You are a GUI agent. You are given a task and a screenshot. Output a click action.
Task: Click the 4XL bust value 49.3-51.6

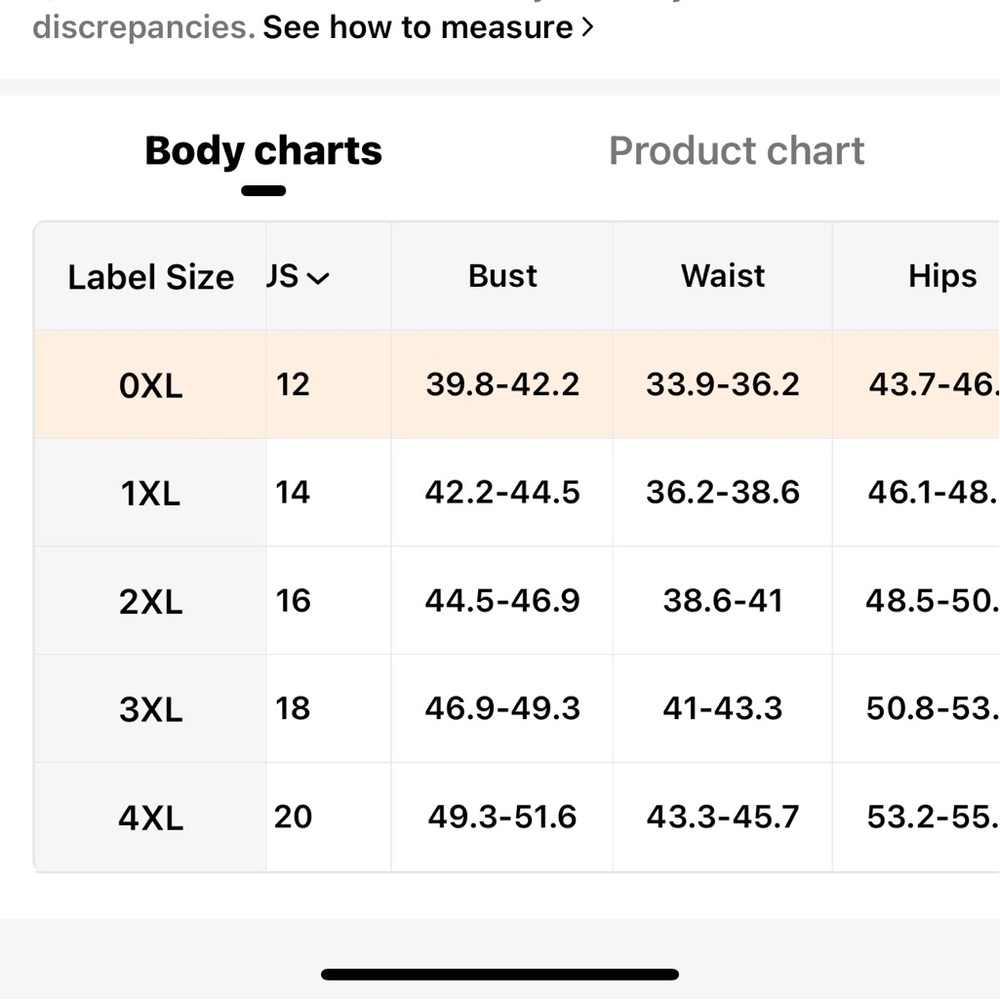[x=503, y=817]
